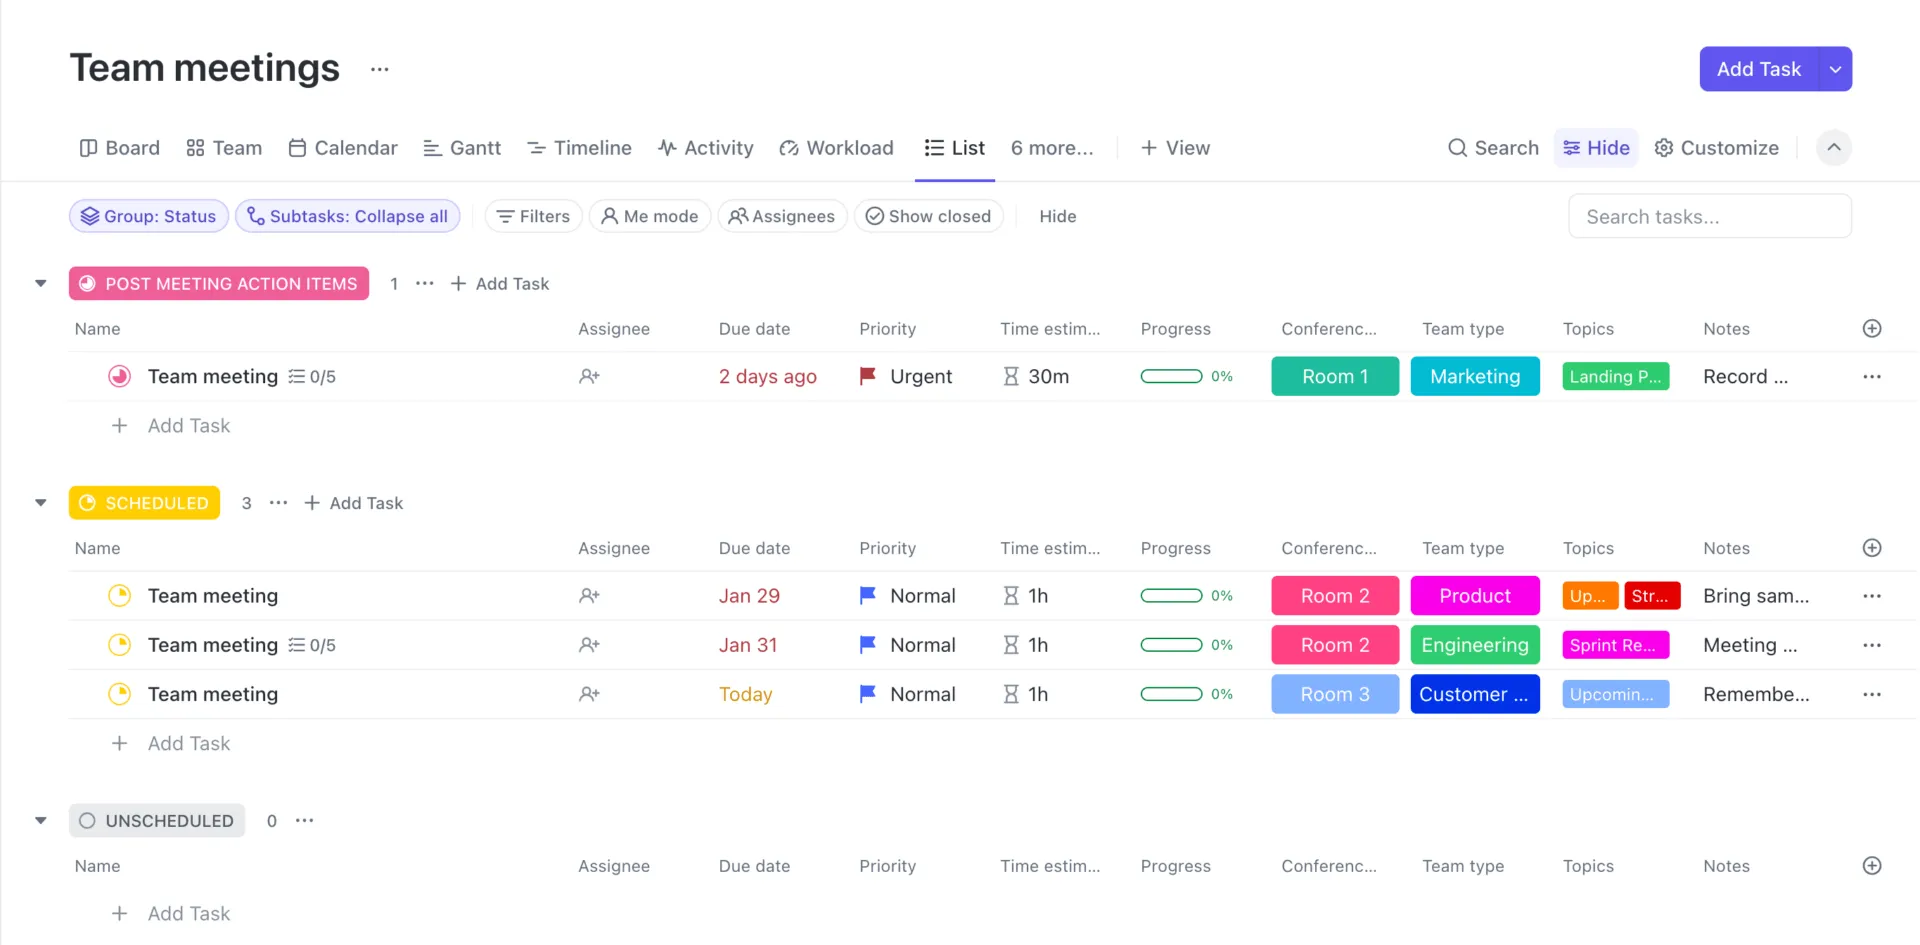Switch to the Gantt view tab
1920x945 pixels.
pyautogui.click(x=462, y=148)
